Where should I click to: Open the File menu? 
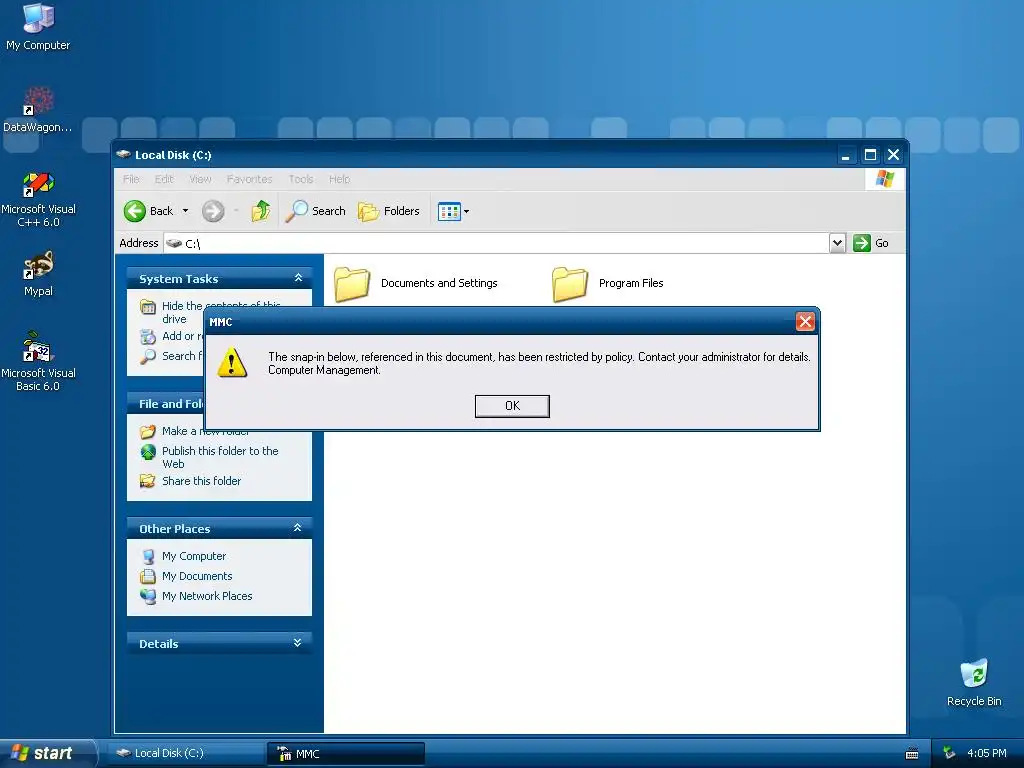pyautogui.click(x=131, y=179)
